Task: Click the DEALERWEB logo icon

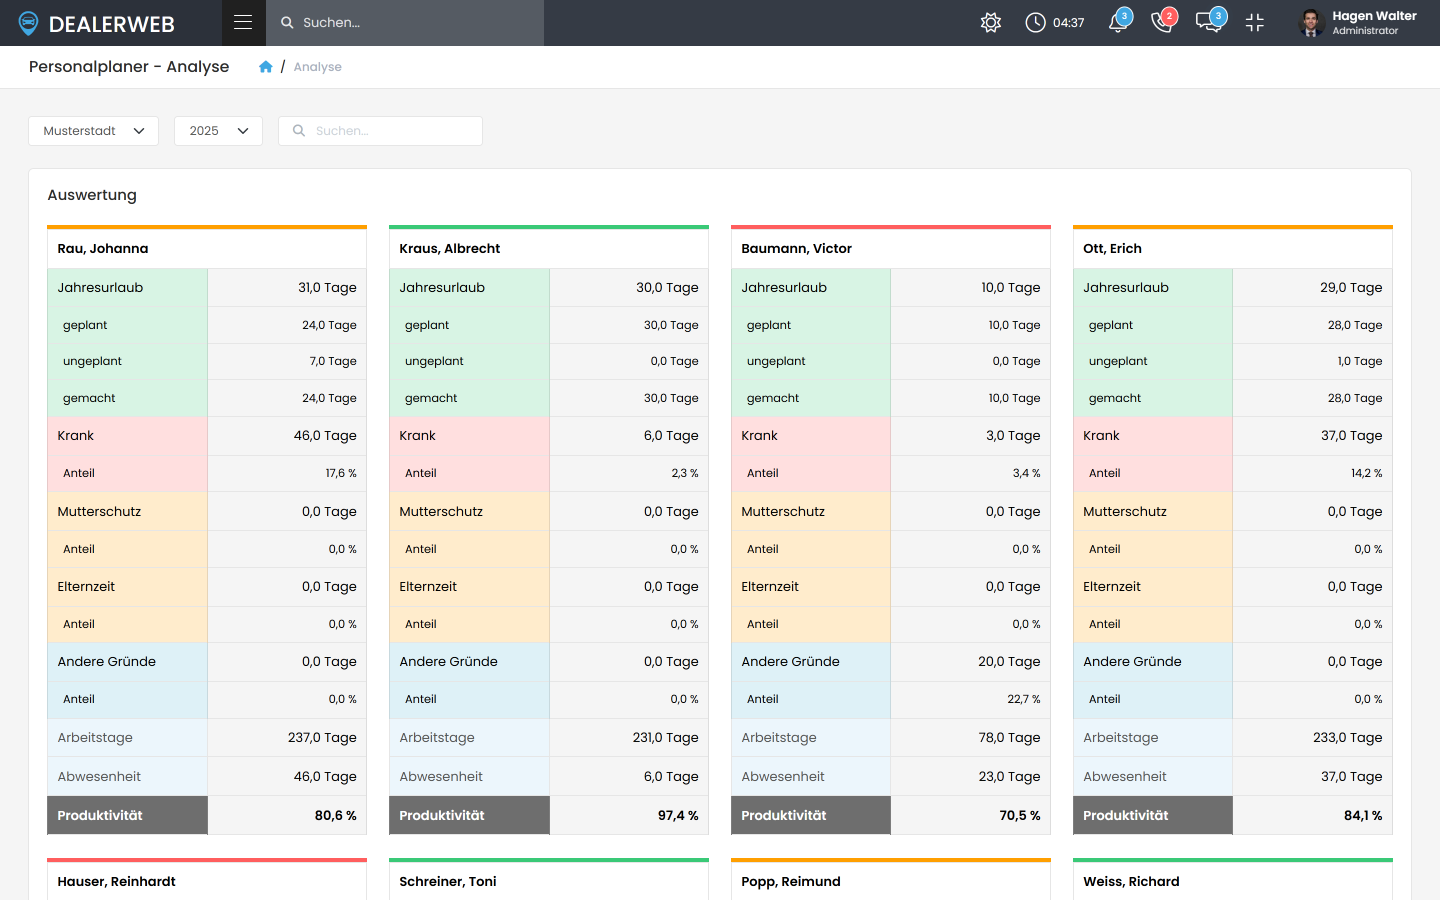Action: coord(28,23)
